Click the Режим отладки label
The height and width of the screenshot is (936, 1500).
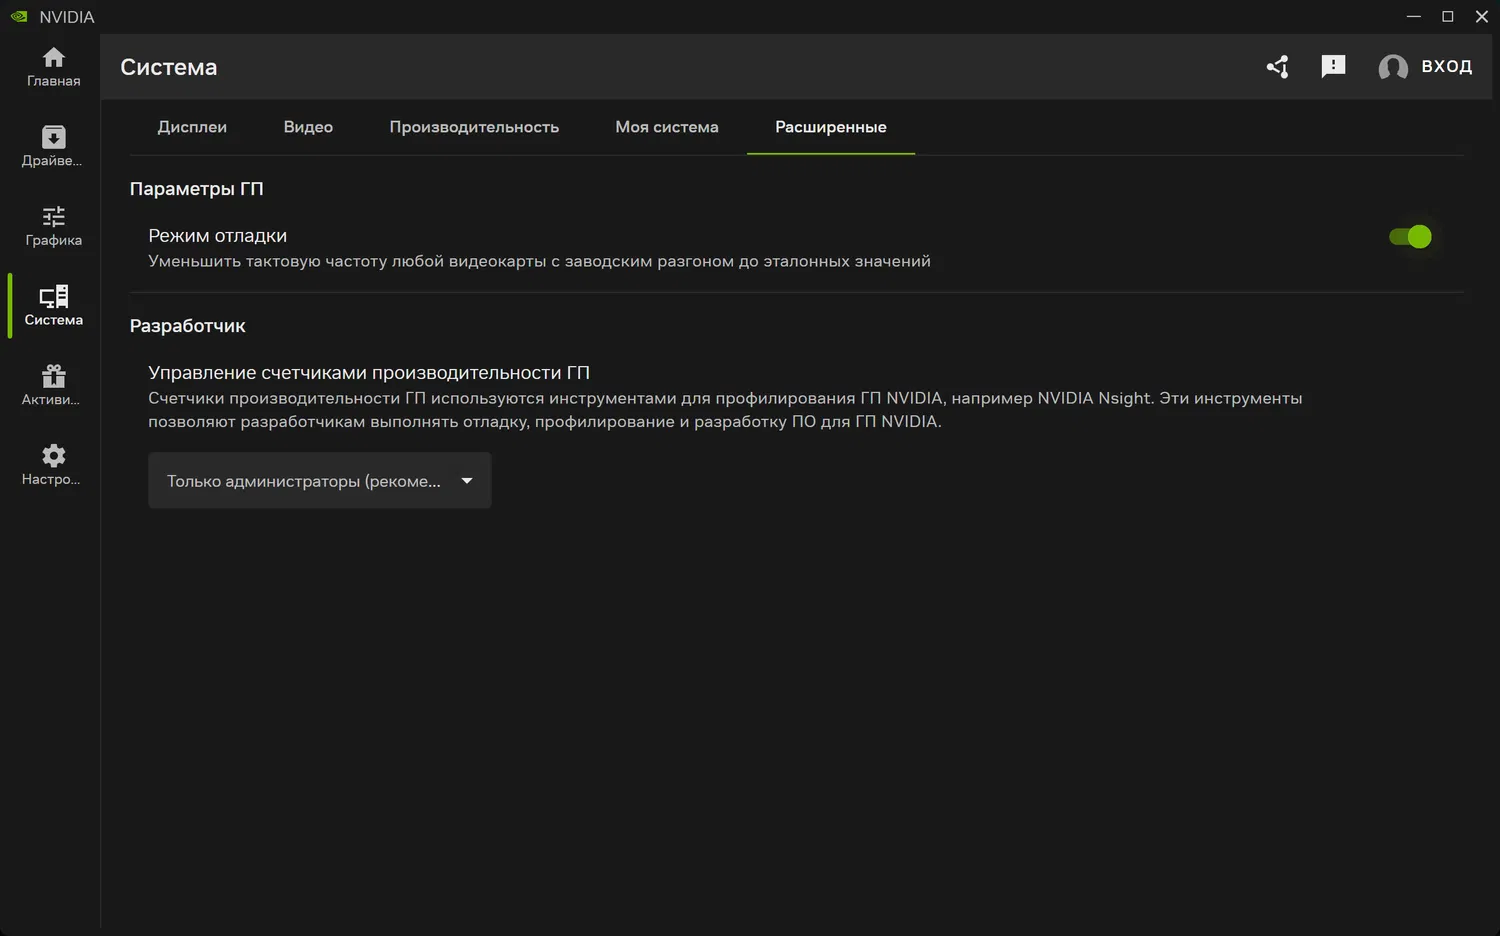218,236
